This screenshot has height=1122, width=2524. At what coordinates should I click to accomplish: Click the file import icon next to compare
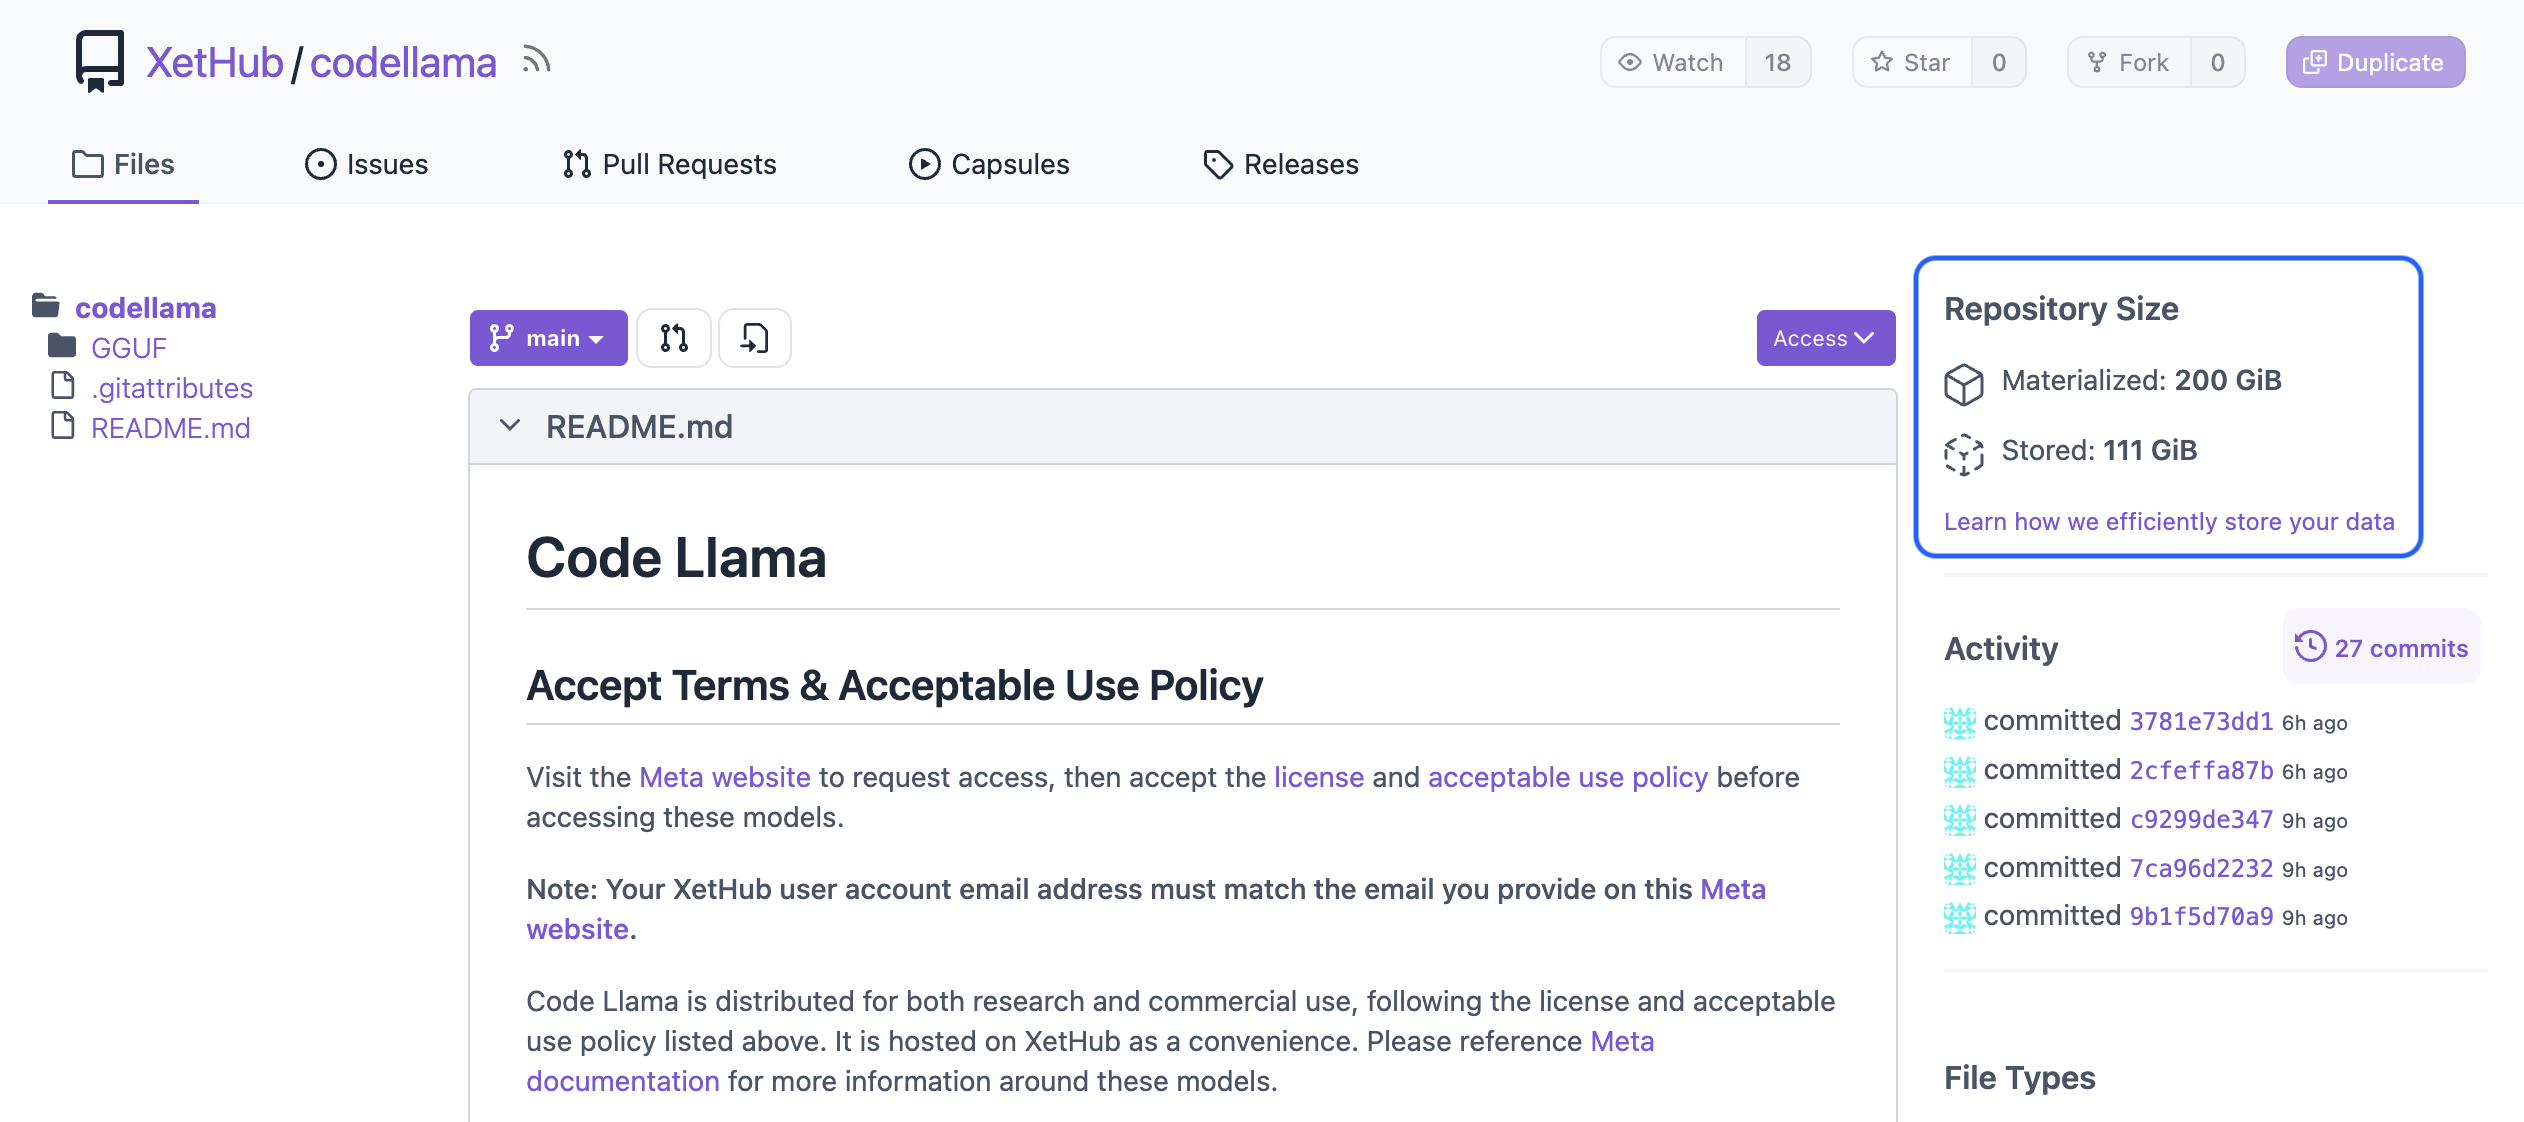point(755,338)
